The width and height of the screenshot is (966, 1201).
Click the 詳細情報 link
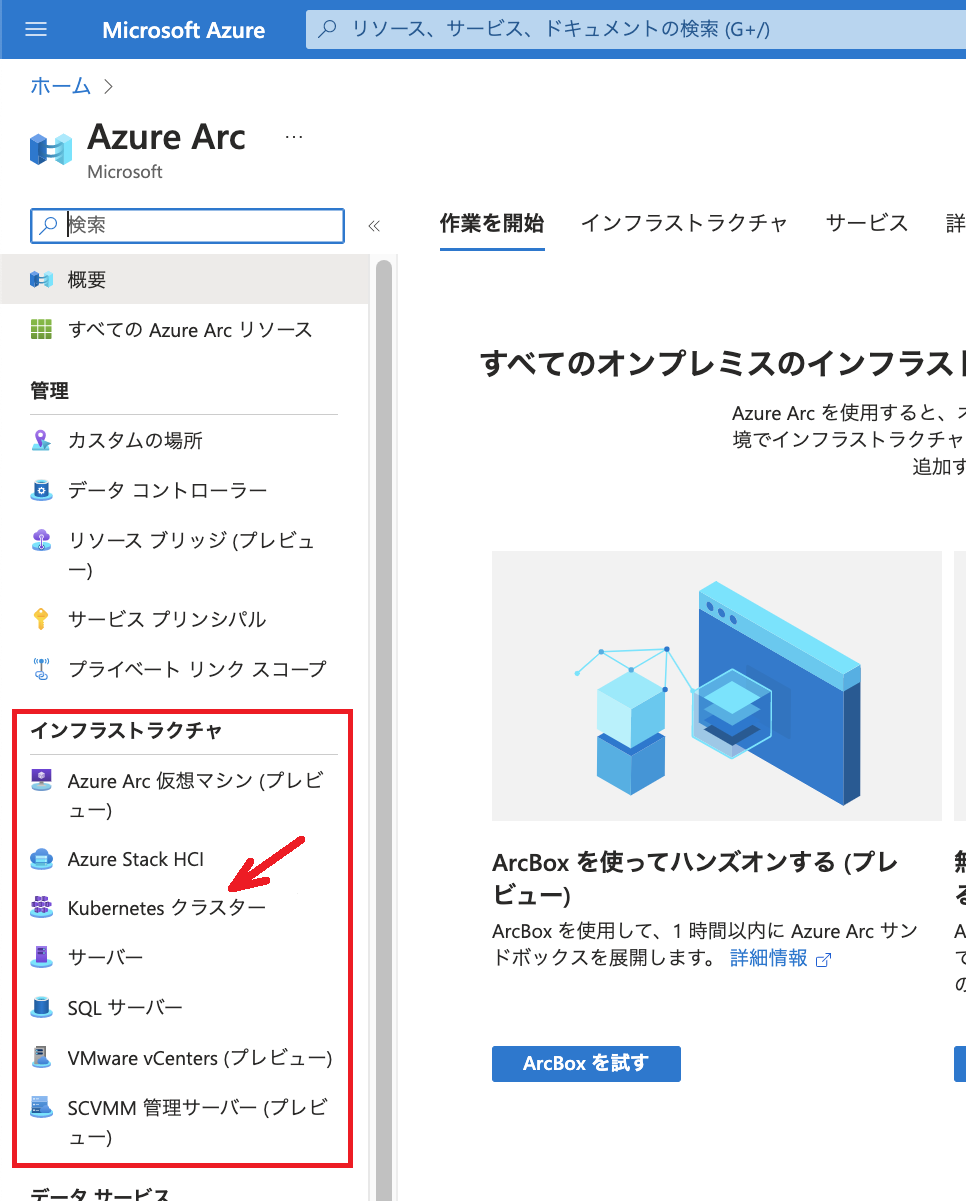[768, 958]
